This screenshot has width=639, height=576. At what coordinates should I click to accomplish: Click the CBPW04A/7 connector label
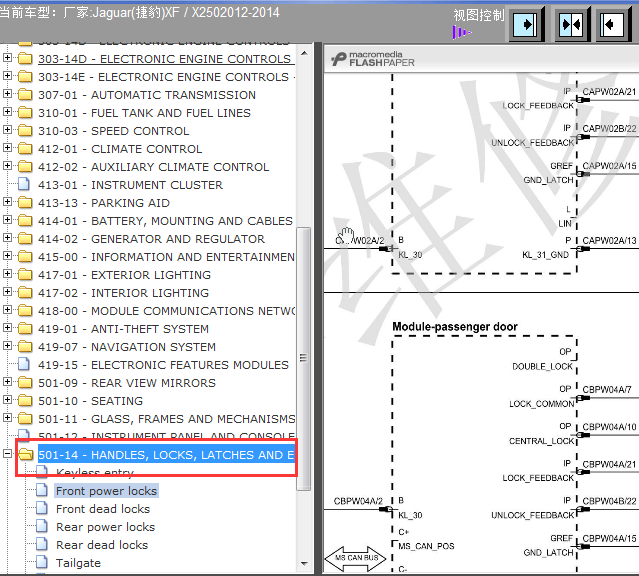[x=607, y=389]
